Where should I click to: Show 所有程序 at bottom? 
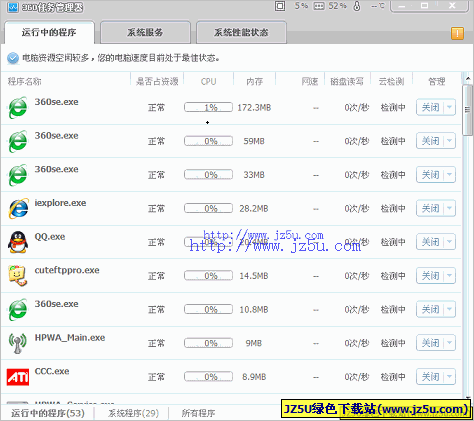coord(198,413)
